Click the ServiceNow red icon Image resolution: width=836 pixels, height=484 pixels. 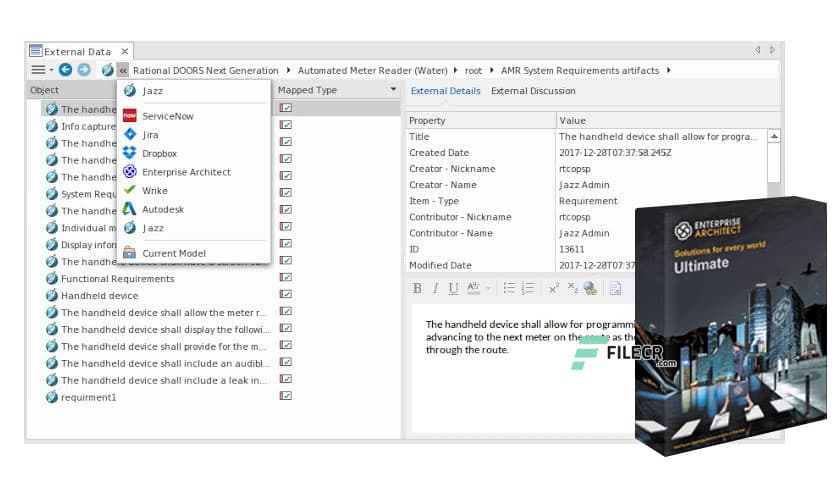point(130,116)
